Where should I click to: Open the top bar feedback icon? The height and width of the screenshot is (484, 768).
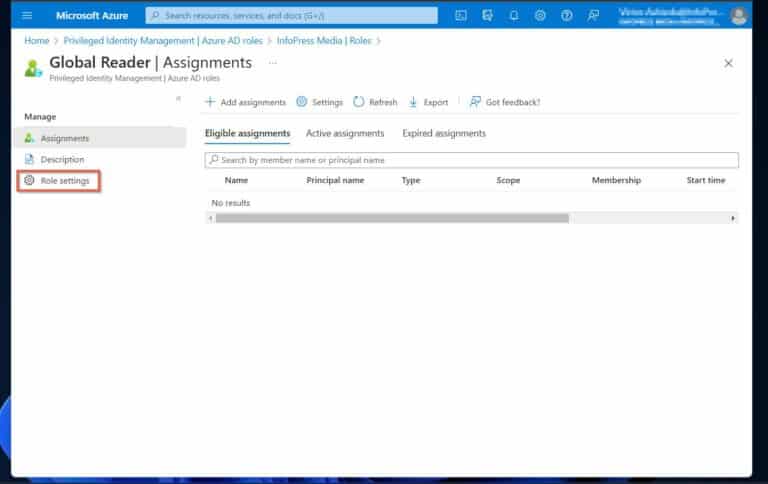click(593, 16)
